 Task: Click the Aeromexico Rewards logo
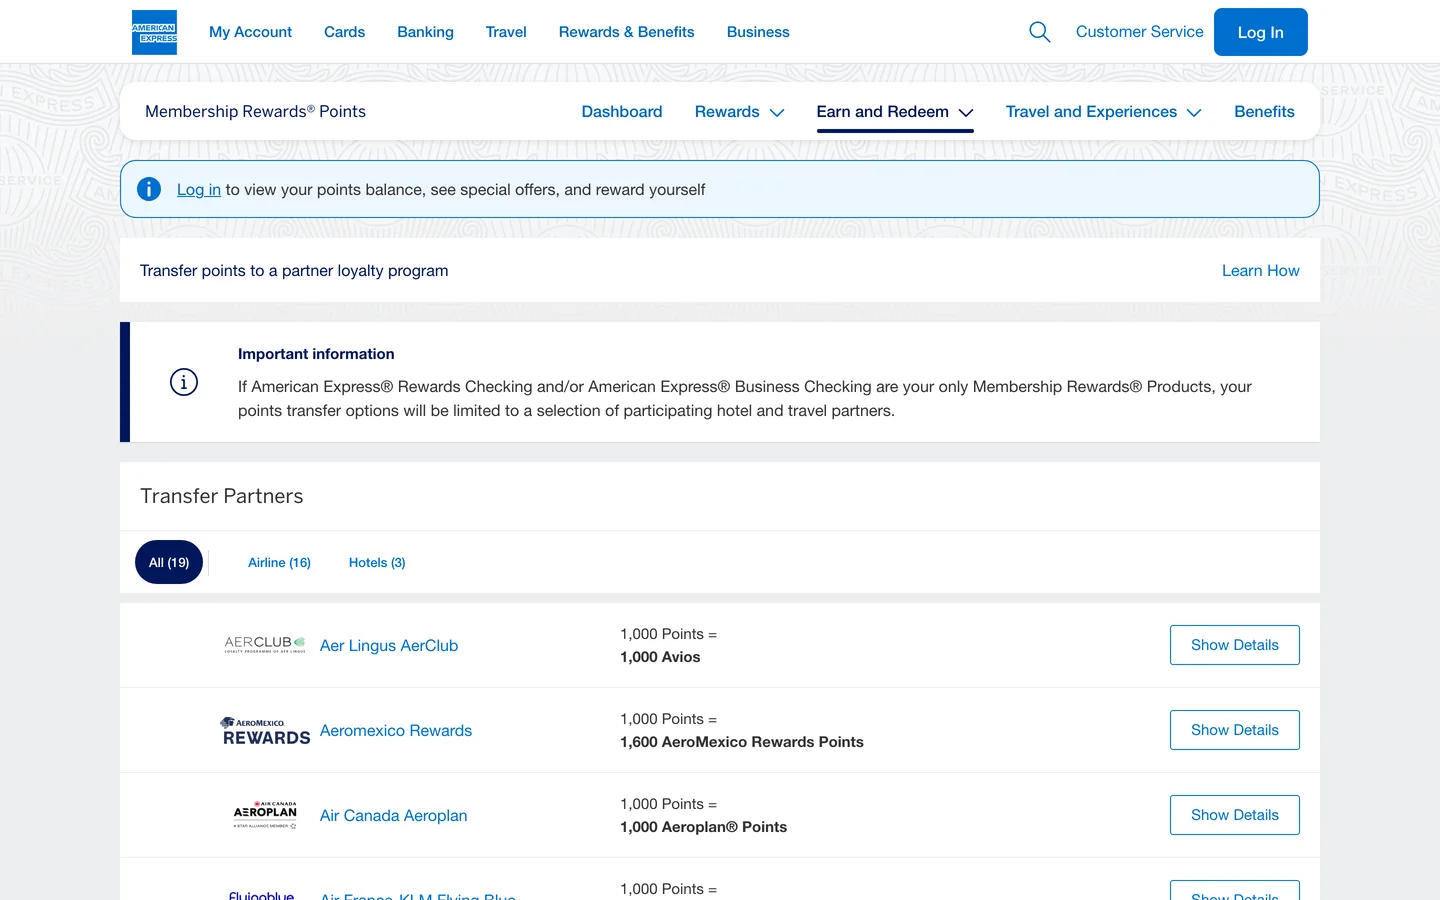pos(265,731)
